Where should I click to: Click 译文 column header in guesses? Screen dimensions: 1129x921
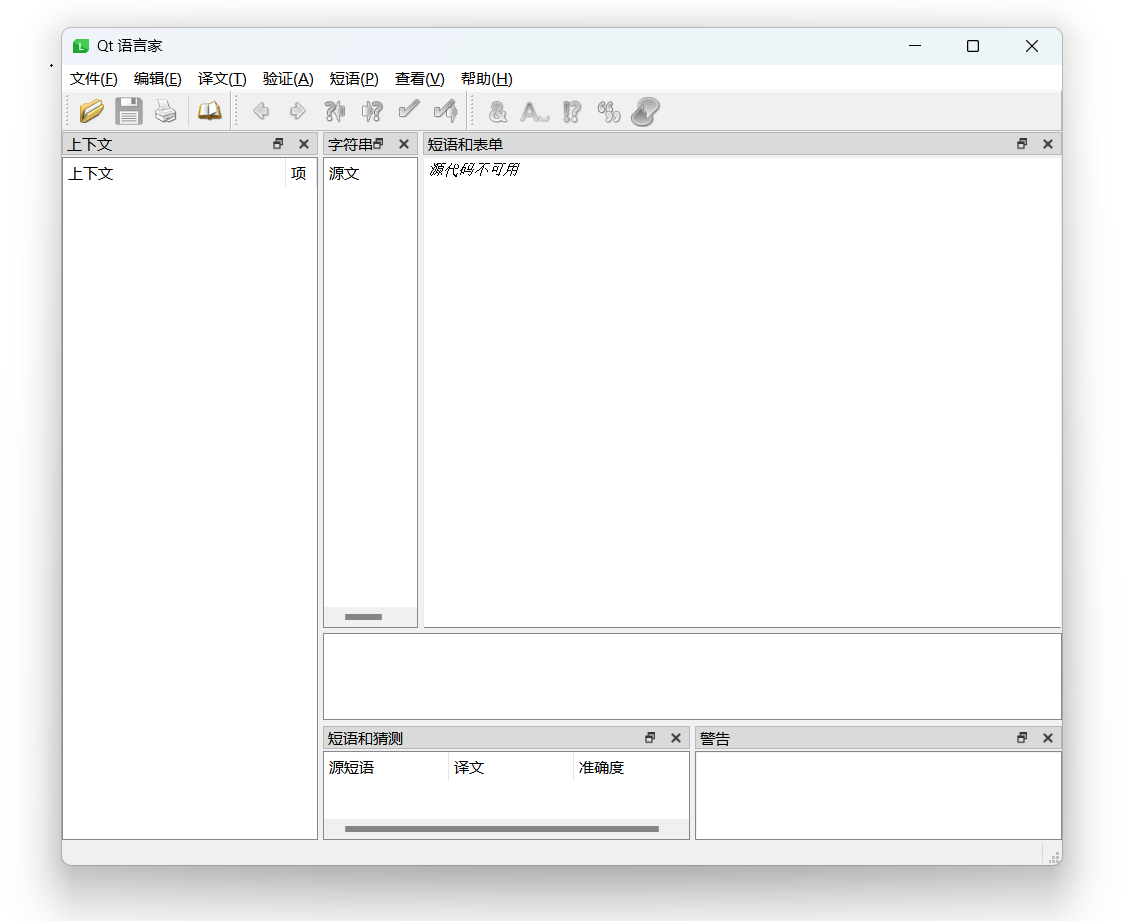(x=510, y=768)
